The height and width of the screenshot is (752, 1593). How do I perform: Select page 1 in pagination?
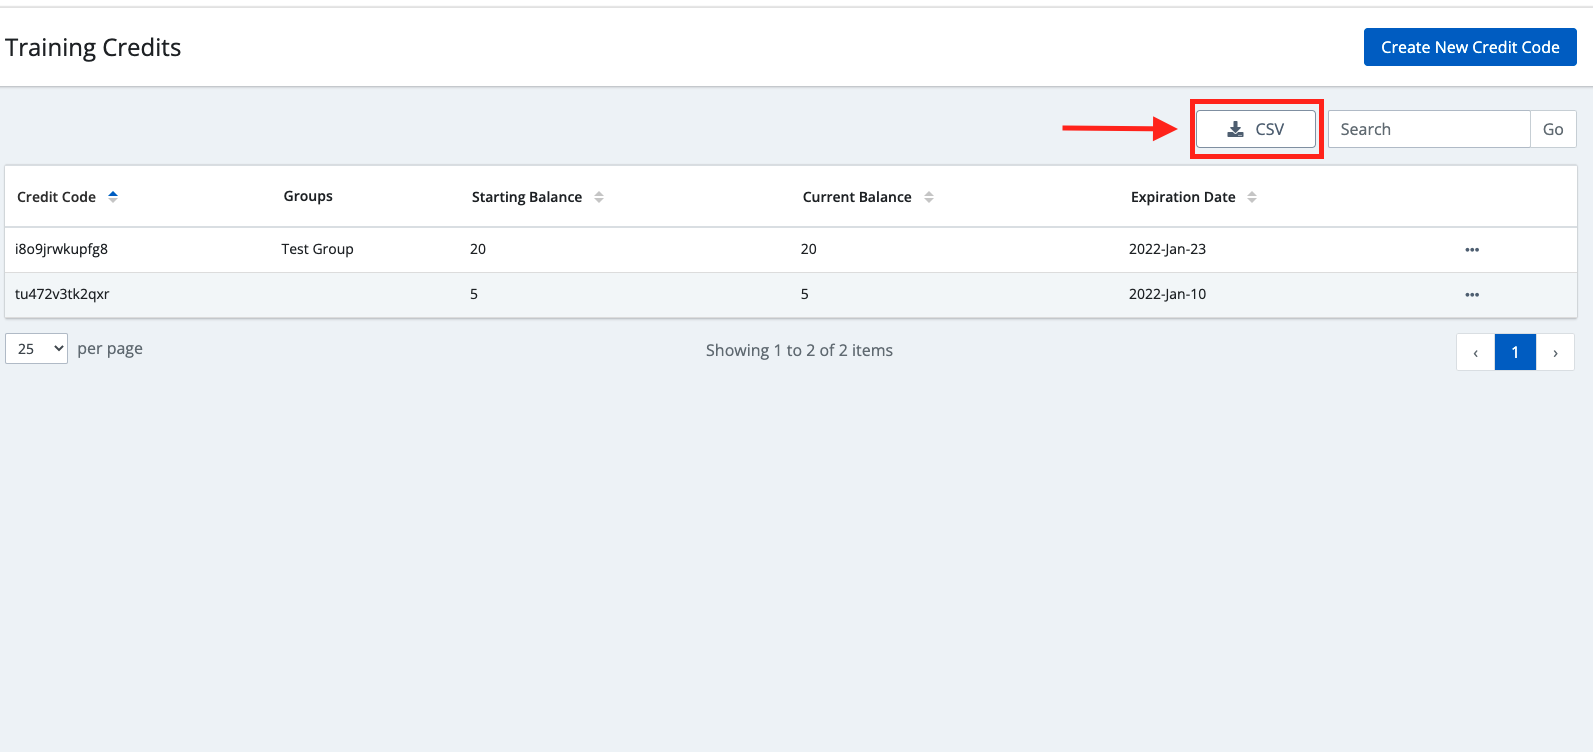[x=1515, y=352]
